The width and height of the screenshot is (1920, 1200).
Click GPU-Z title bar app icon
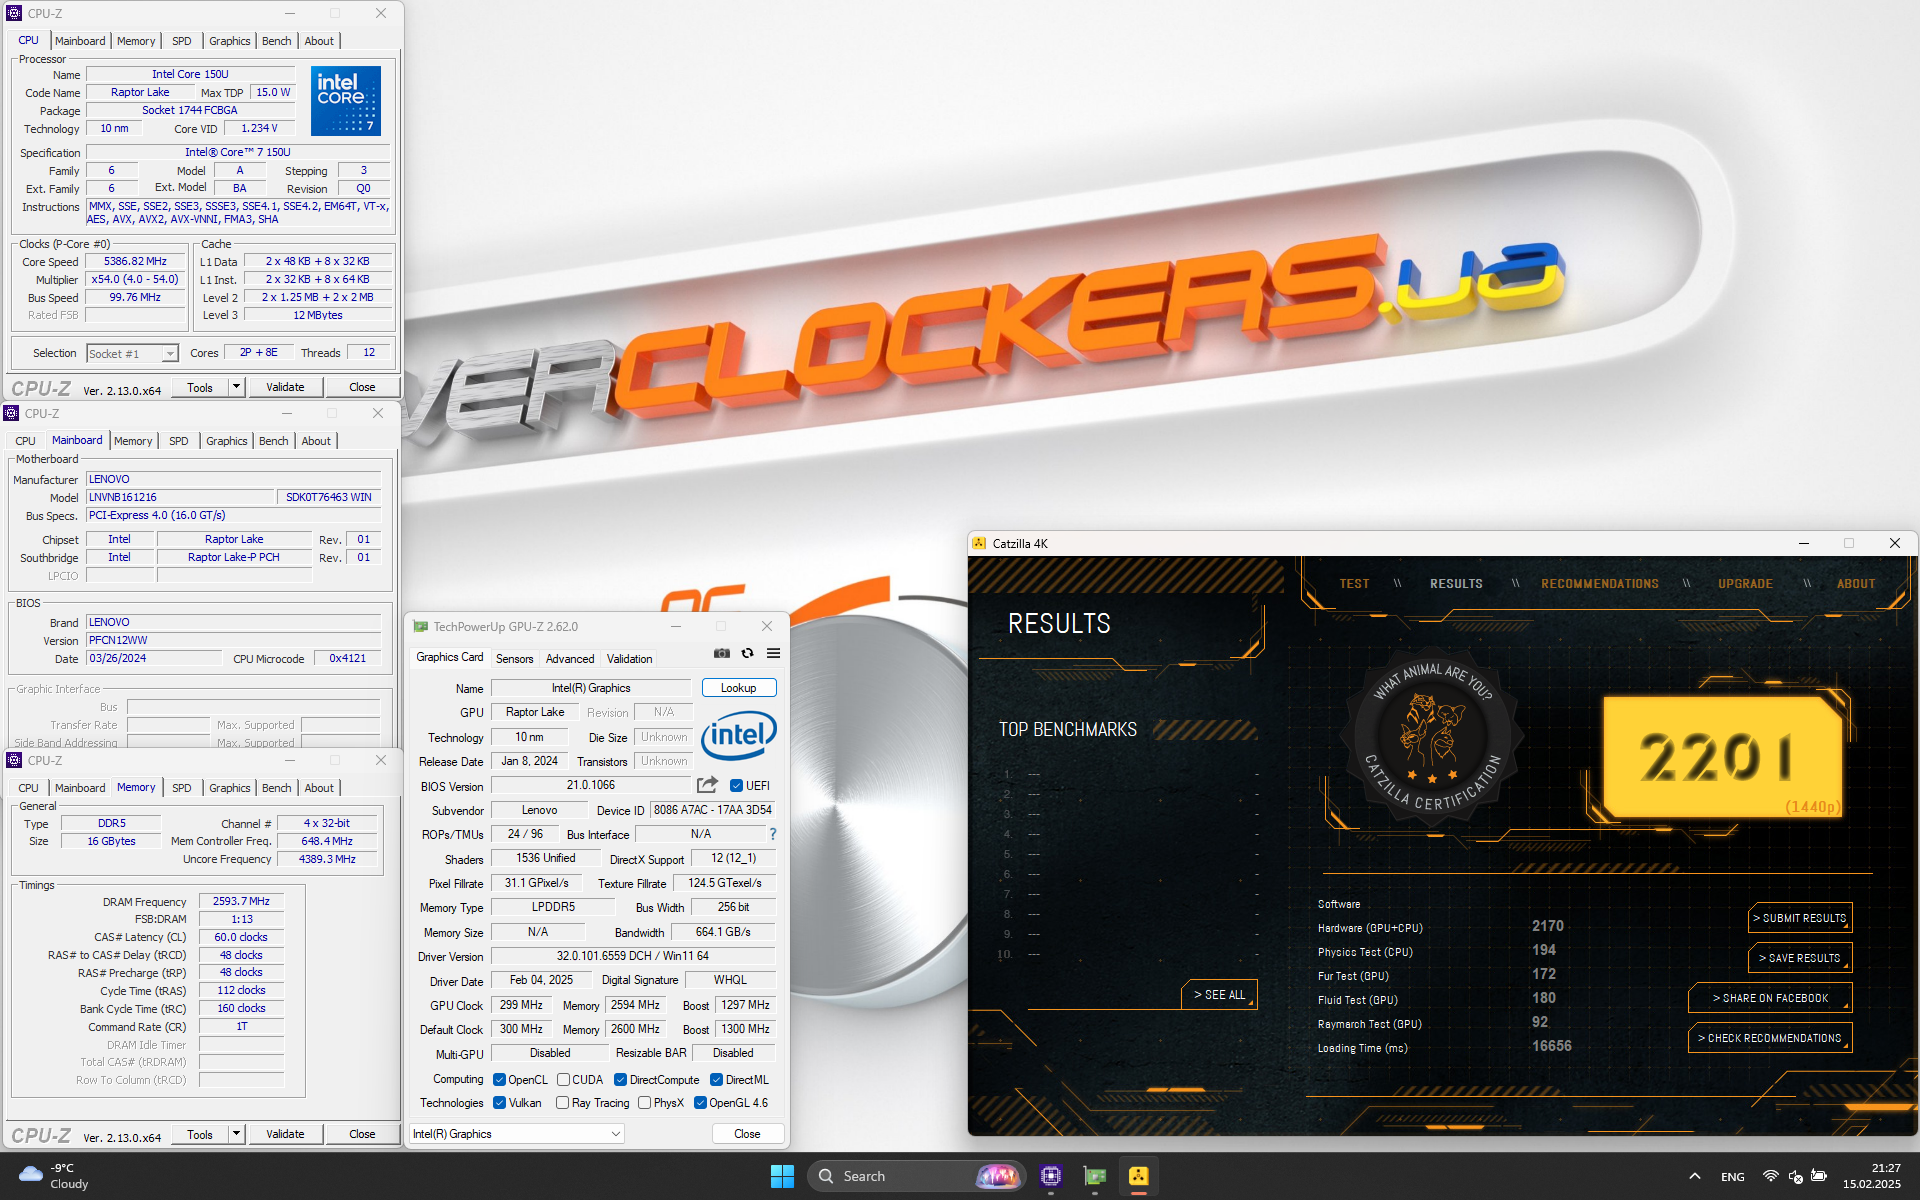pos(421,626)
